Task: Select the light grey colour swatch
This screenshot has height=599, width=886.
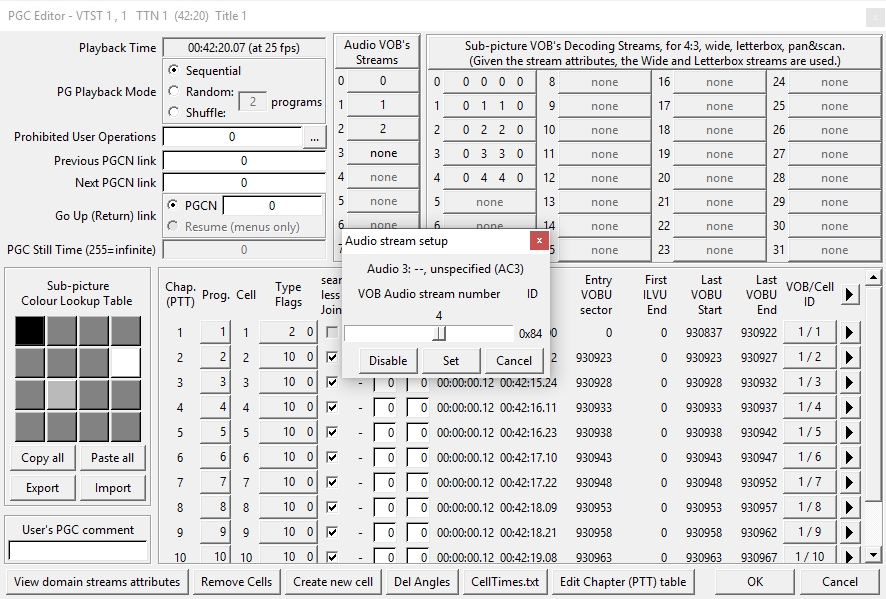Action: tap(62, 394)
